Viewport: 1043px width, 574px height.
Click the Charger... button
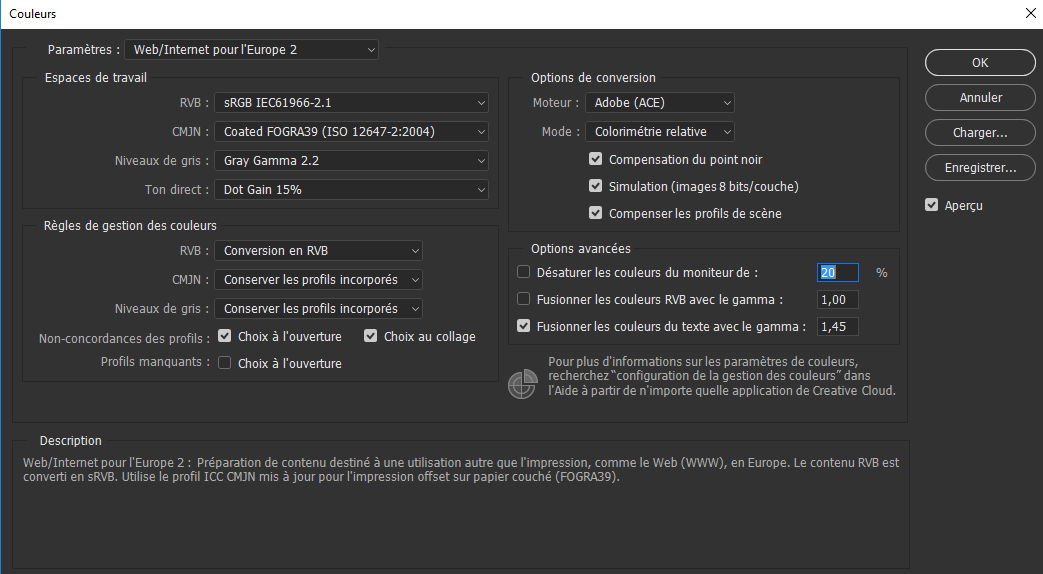pos(980,132)
